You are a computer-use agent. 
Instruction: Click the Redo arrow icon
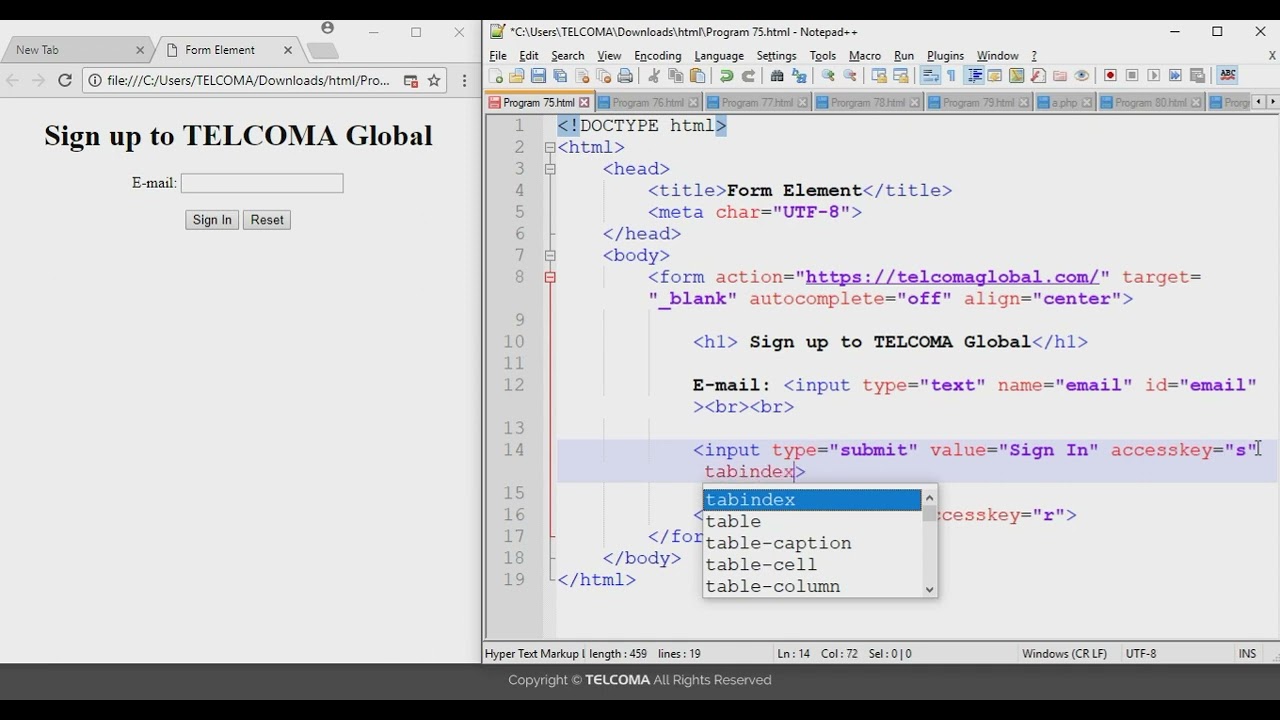748,76
